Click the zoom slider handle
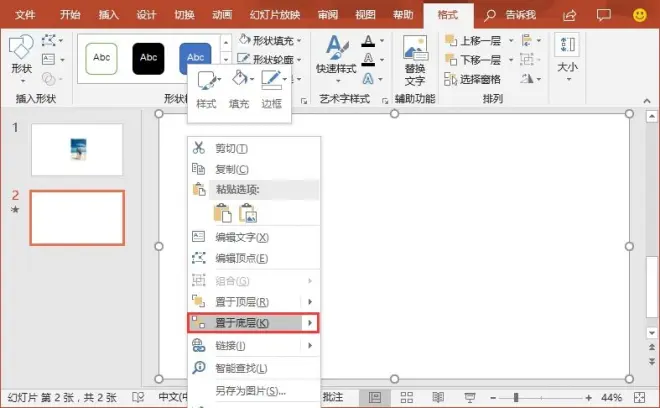 tap(516, 397)
